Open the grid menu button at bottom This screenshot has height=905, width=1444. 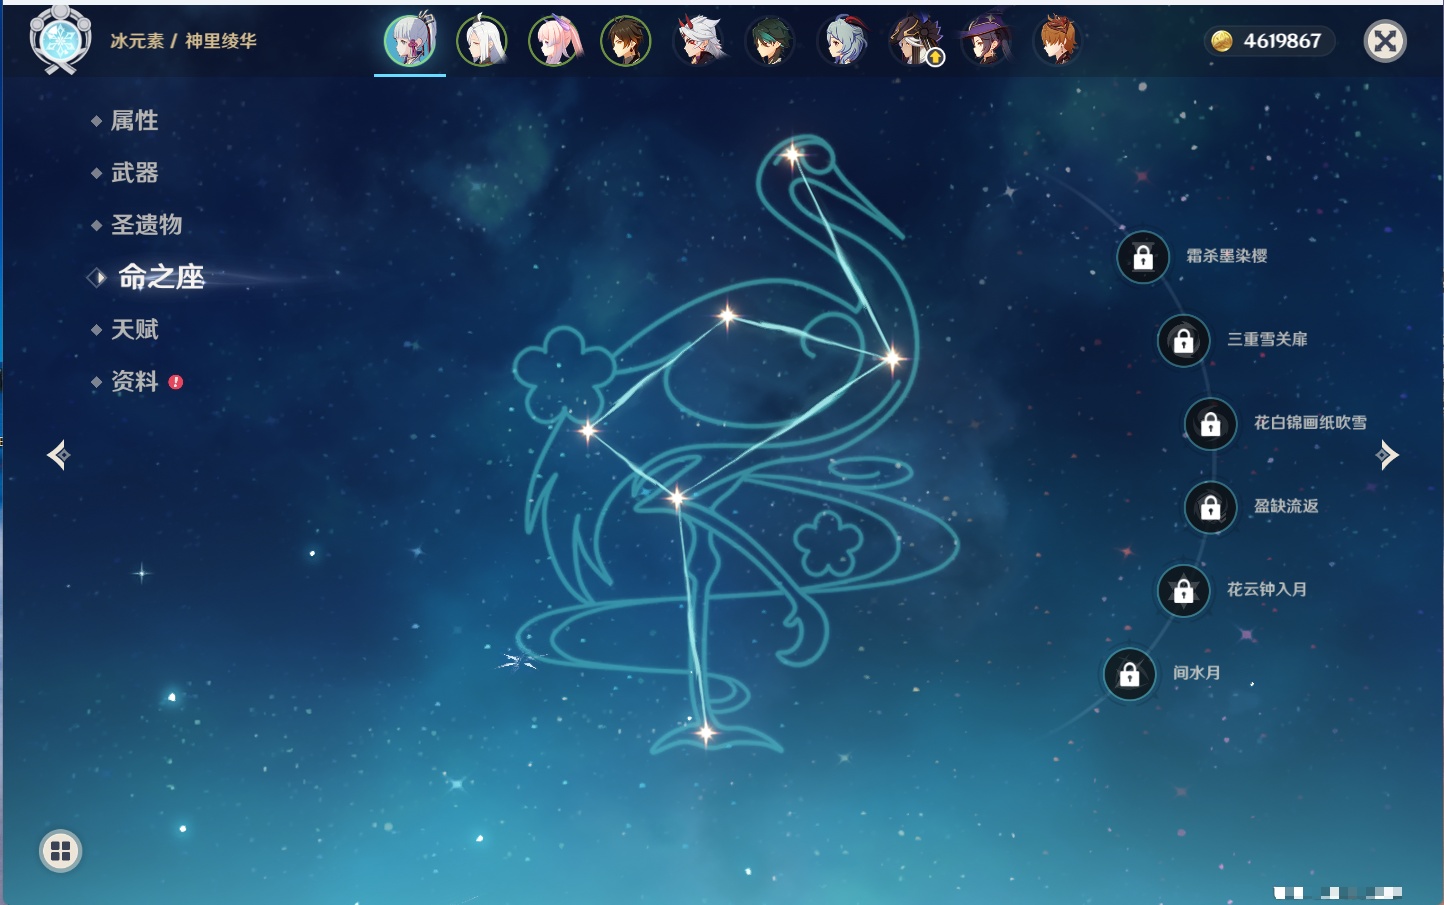pos(60,851)
